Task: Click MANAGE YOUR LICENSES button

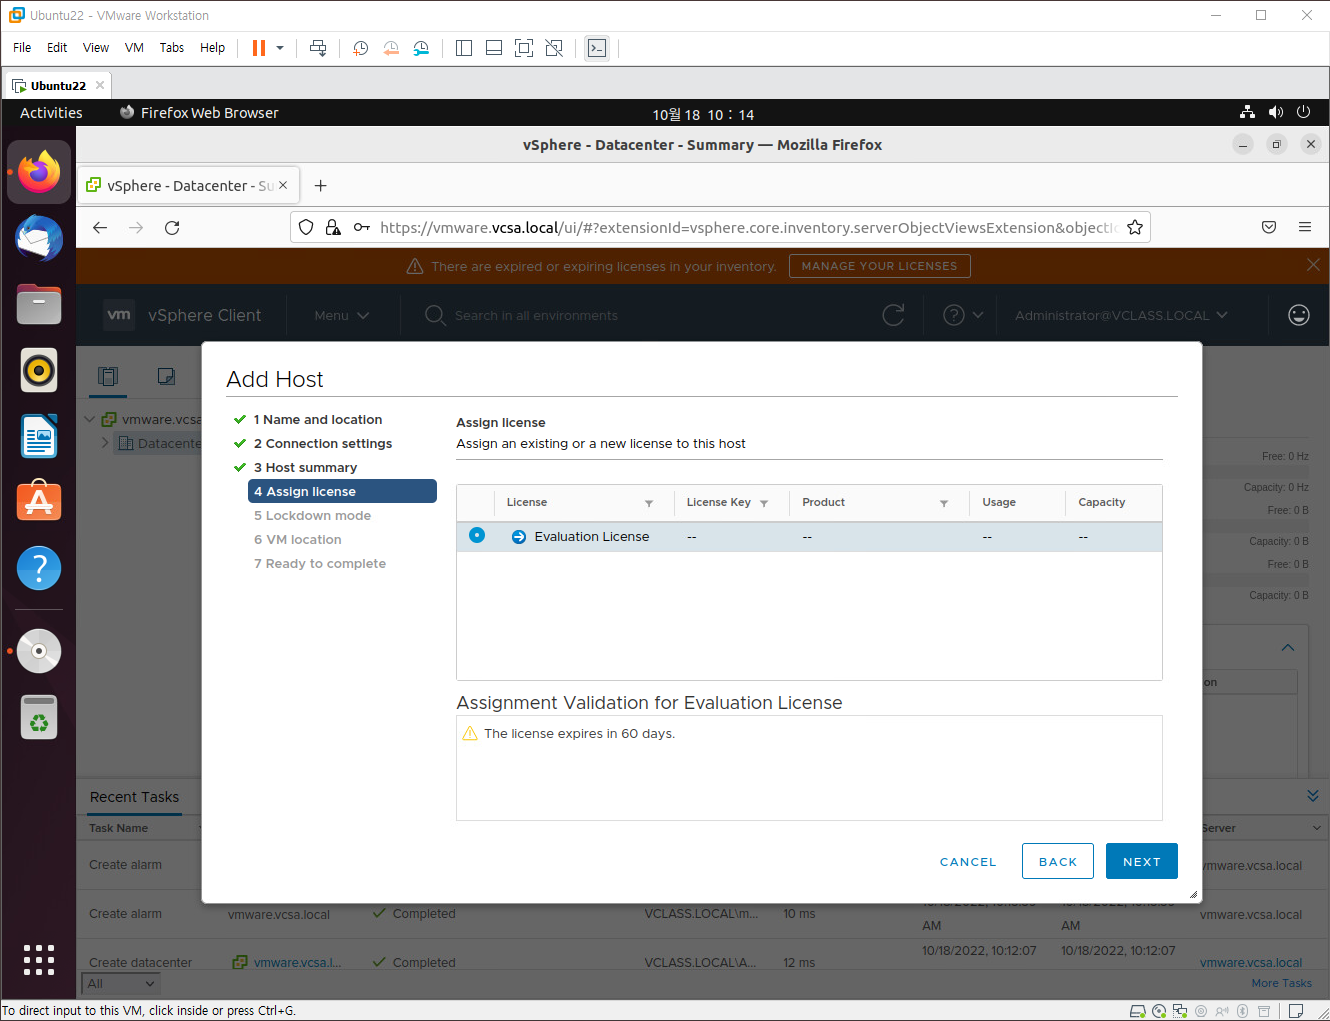Action: pos(879,266)
